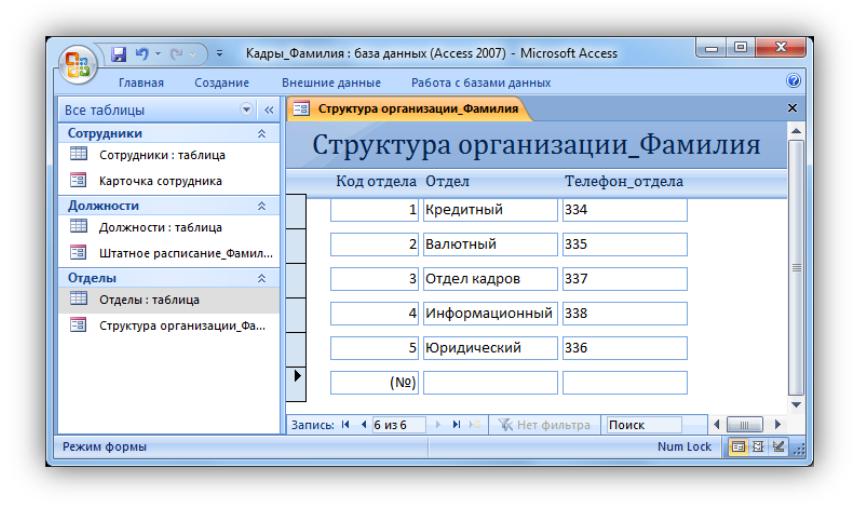Viewport: 859px width, 509px height.
Task: Click the empty Отдел field in new record
Action: pos(490,382)
